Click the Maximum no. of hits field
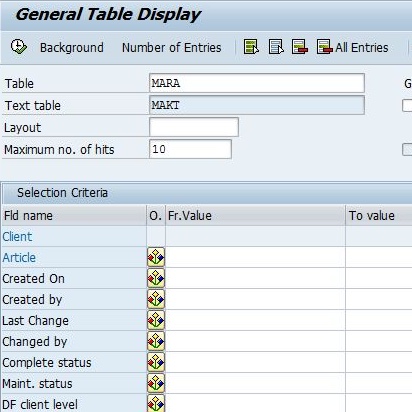 [x=190, y=149]
